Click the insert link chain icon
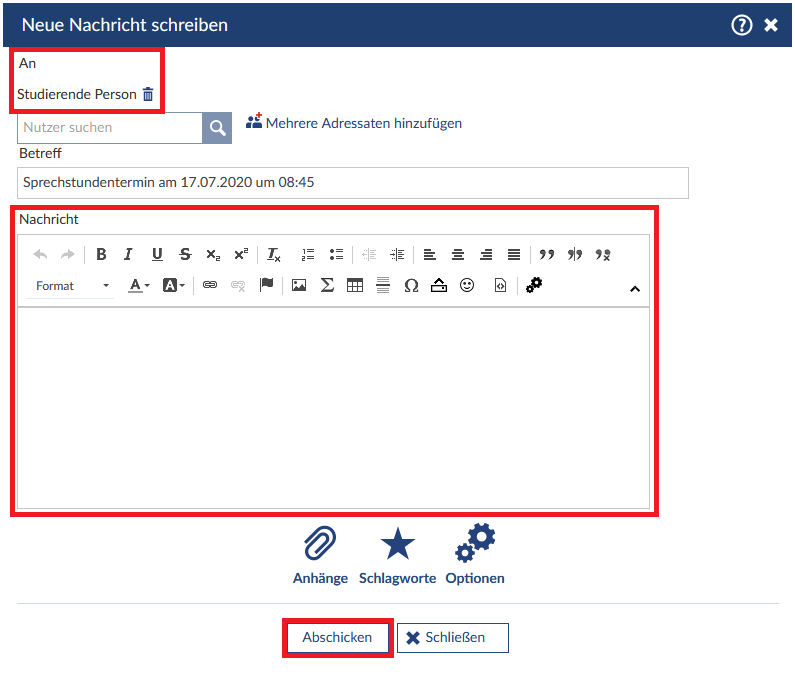This screenshot has width=795, height=674. [210, 286]
